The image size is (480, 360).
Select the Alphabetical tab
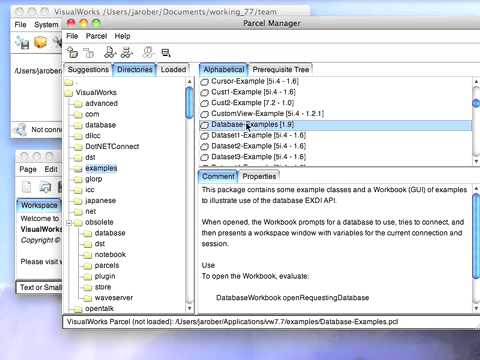coord(224,70)
